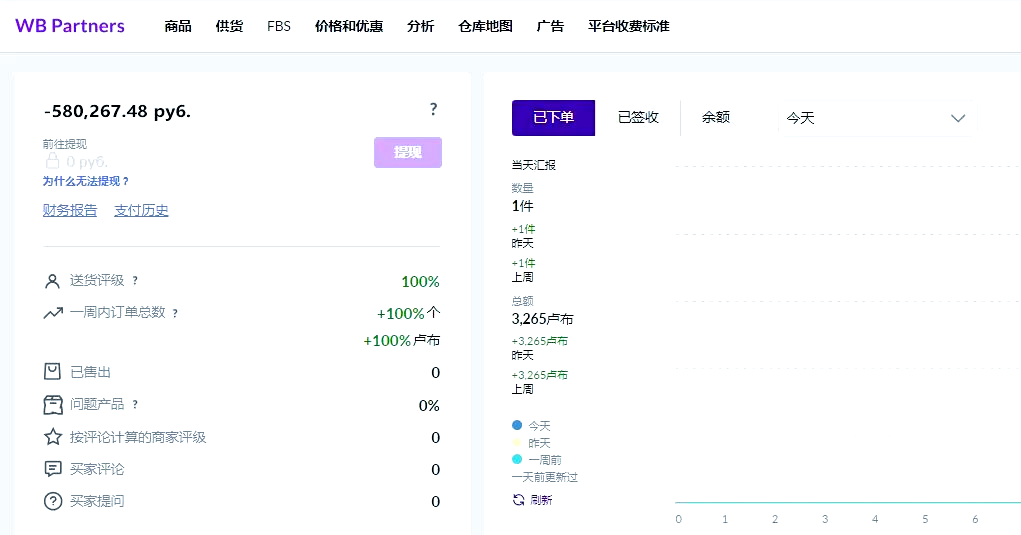Click the 3,265卢布 total value
The image size is (1021, 535).
click(542, 319)
